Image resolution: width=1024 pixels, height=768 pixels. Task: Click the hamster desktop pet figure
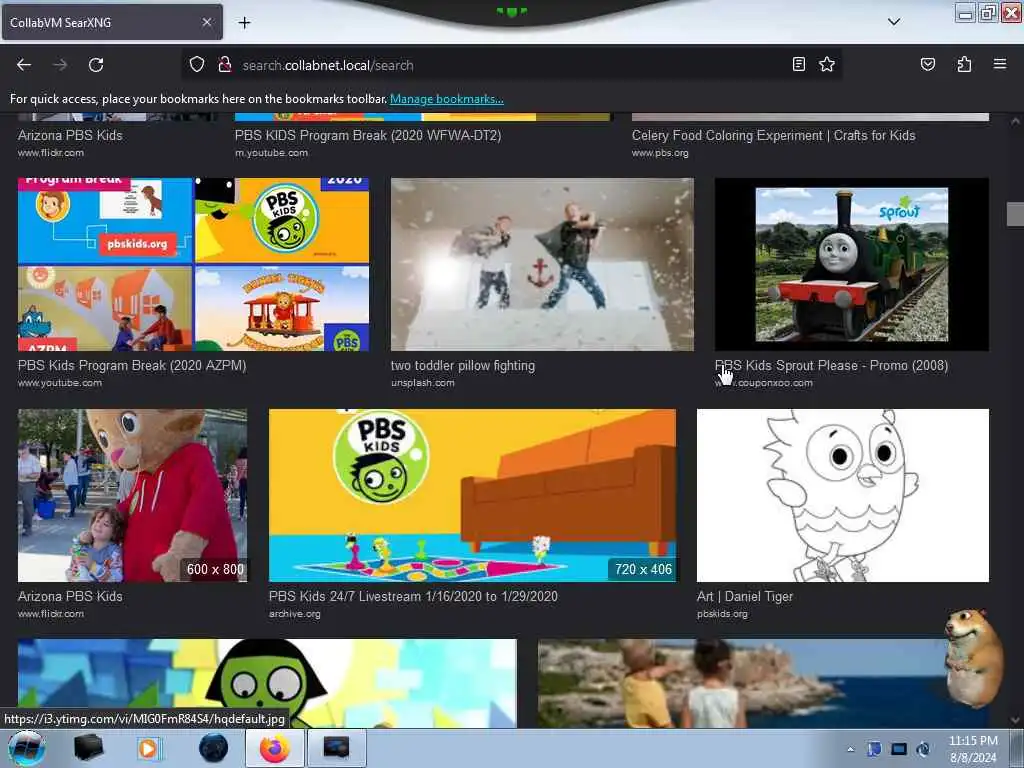coord(973,657)
